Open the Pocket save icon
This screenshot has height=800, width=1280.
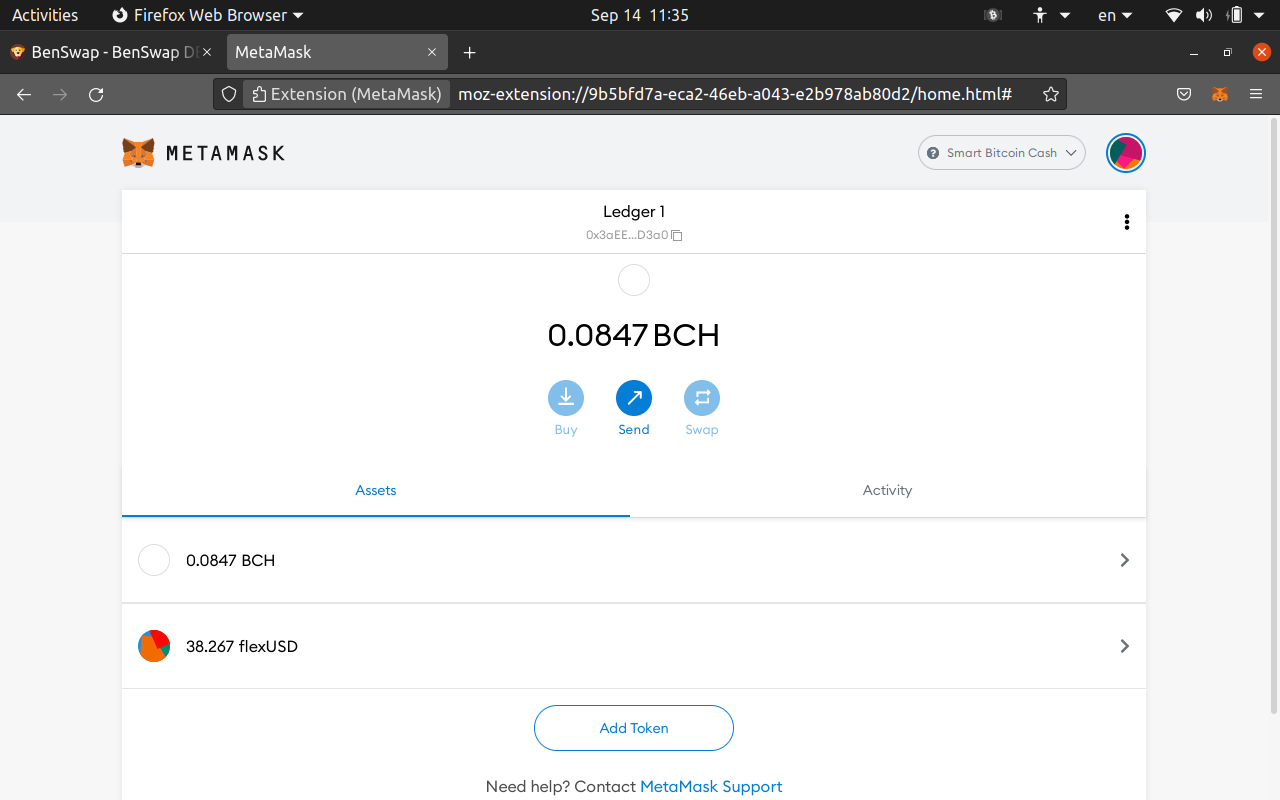(1184, 94)
